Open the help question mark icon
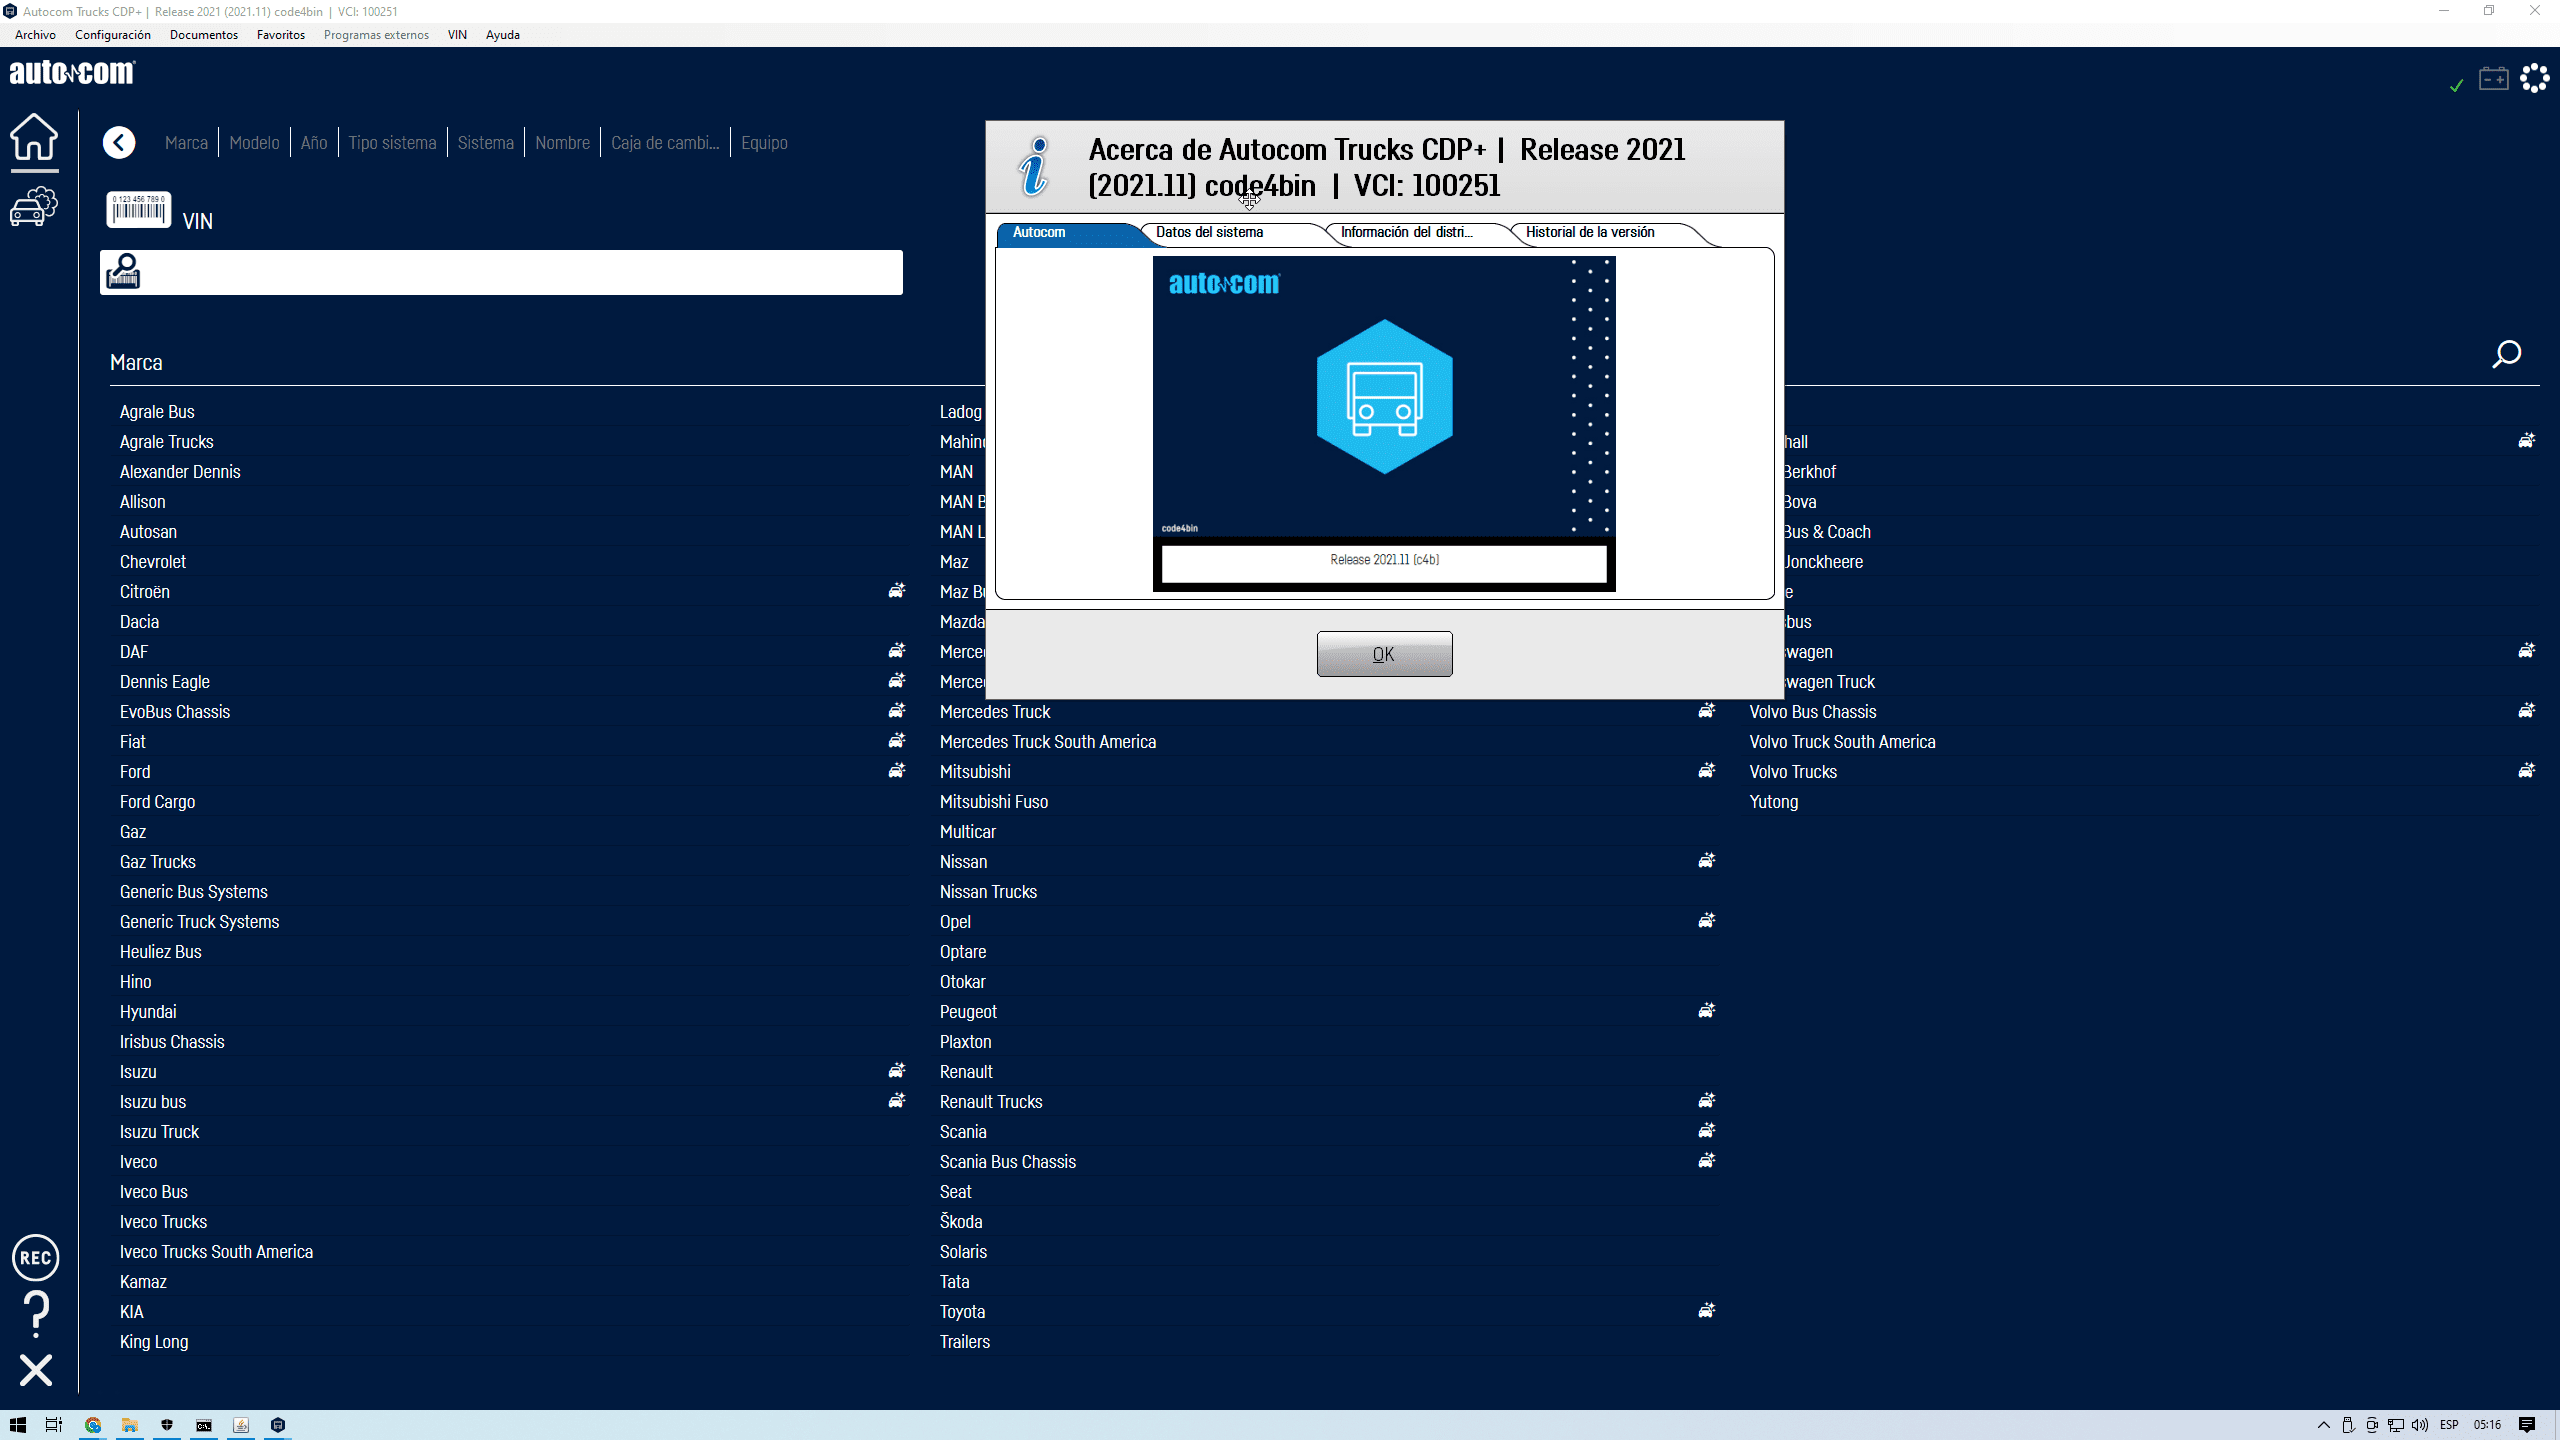Image resolution: width=2560 pixels, height=1440 pixels. (x=36, y=1313)
